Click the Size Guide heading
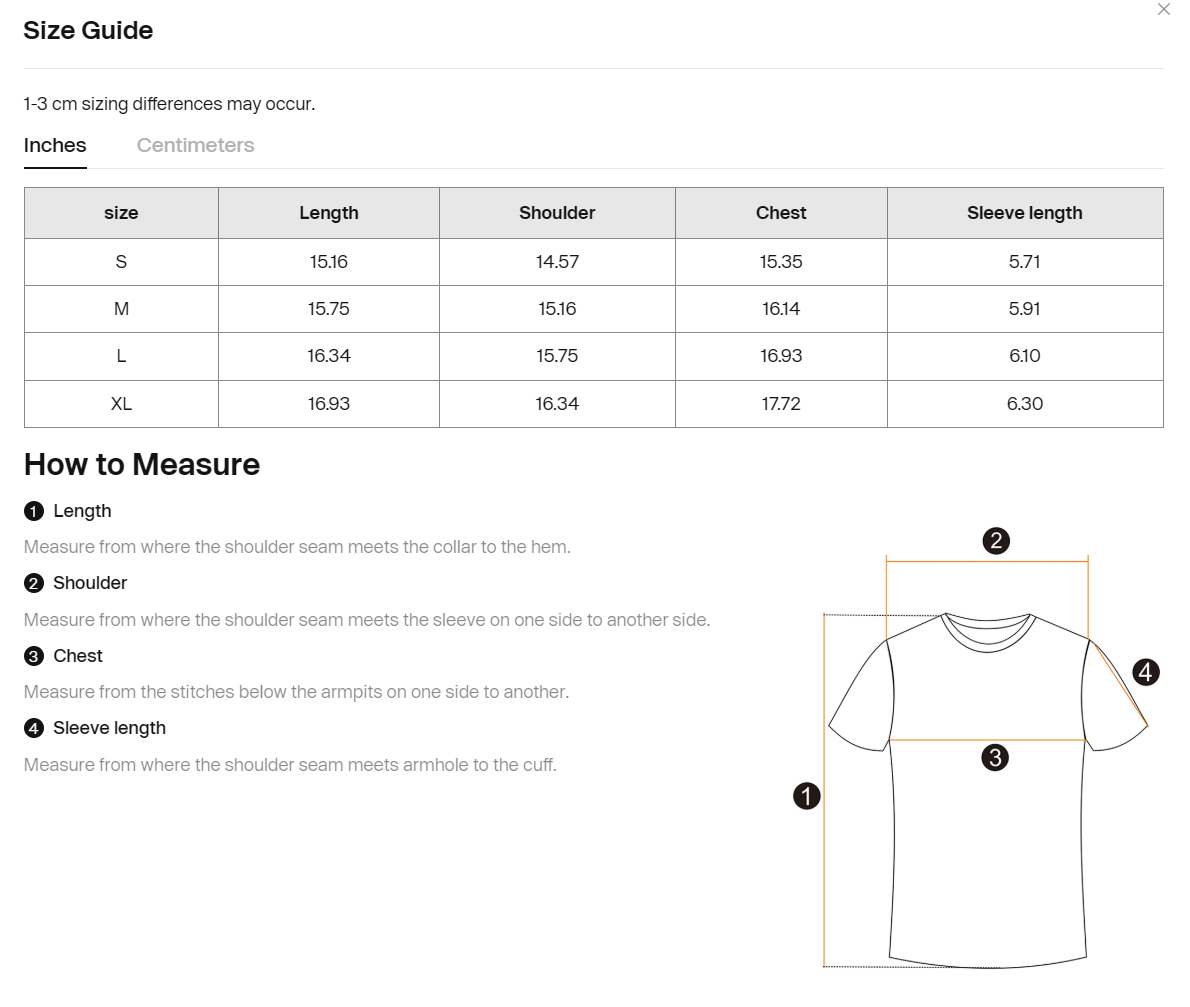The height and width of the screenshot is (1007, 1190). click(x=88, y=30)
